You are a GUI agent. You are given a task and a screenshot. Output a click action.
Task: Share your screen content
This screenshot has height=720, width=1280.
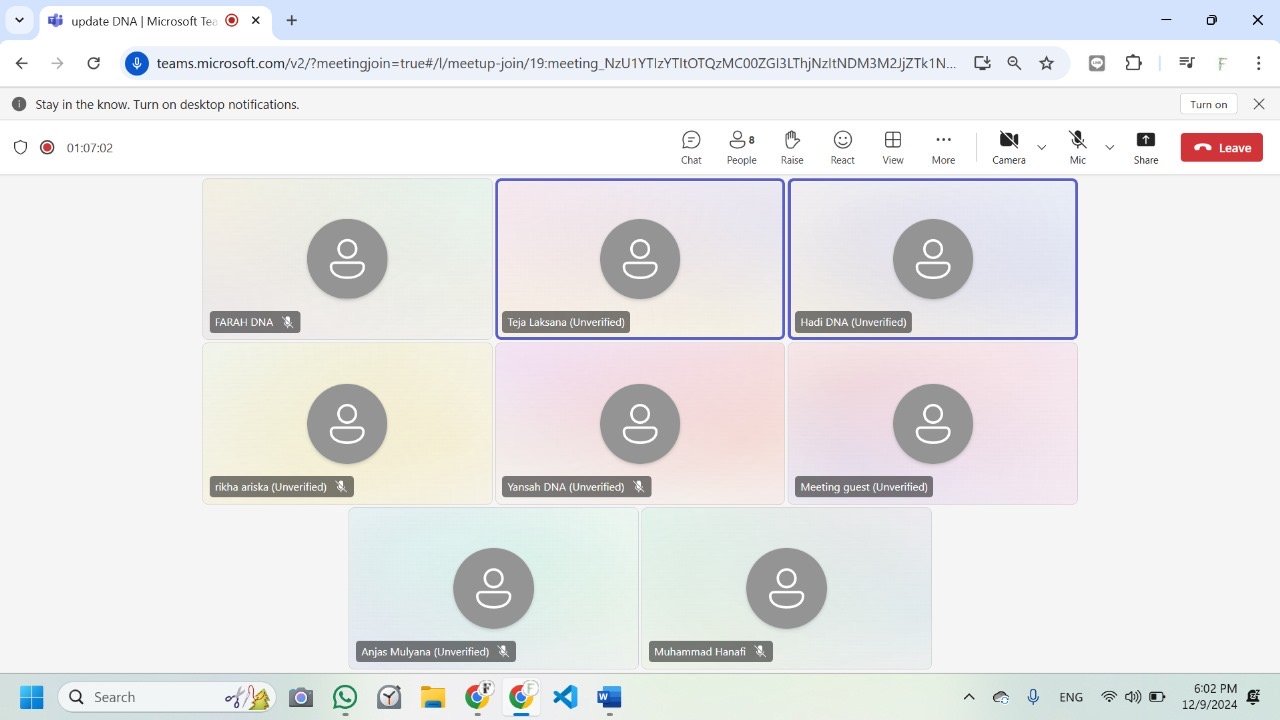(x=1146, y=147)
